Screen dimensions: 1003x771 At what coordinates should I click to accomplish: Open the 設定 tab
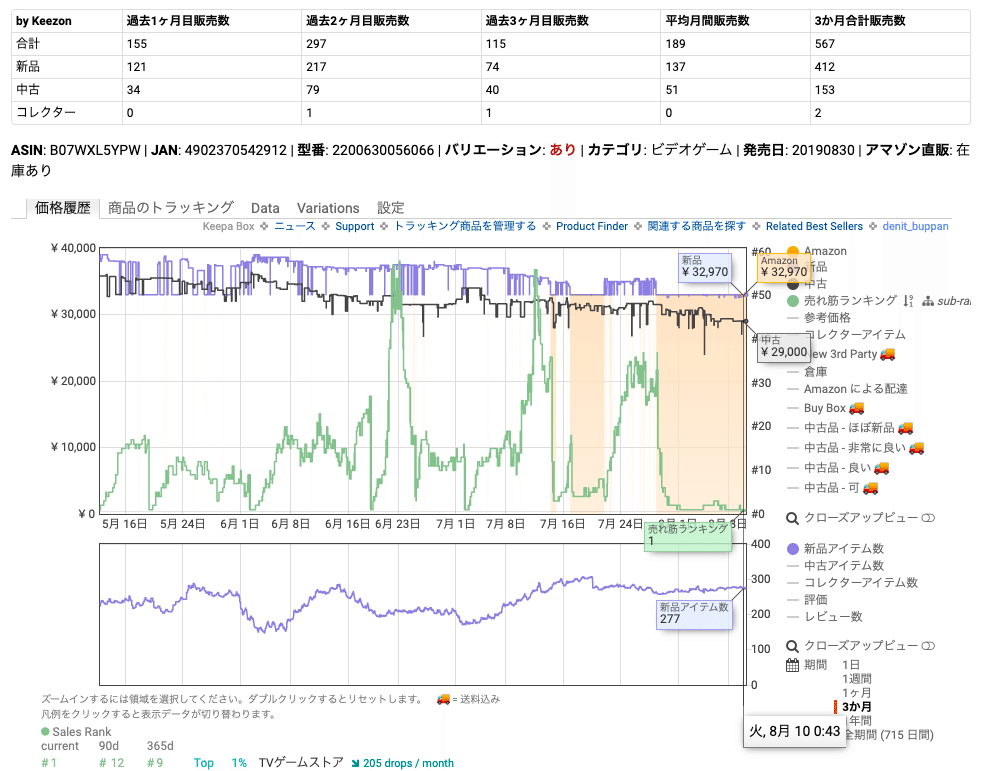point(390,208)
